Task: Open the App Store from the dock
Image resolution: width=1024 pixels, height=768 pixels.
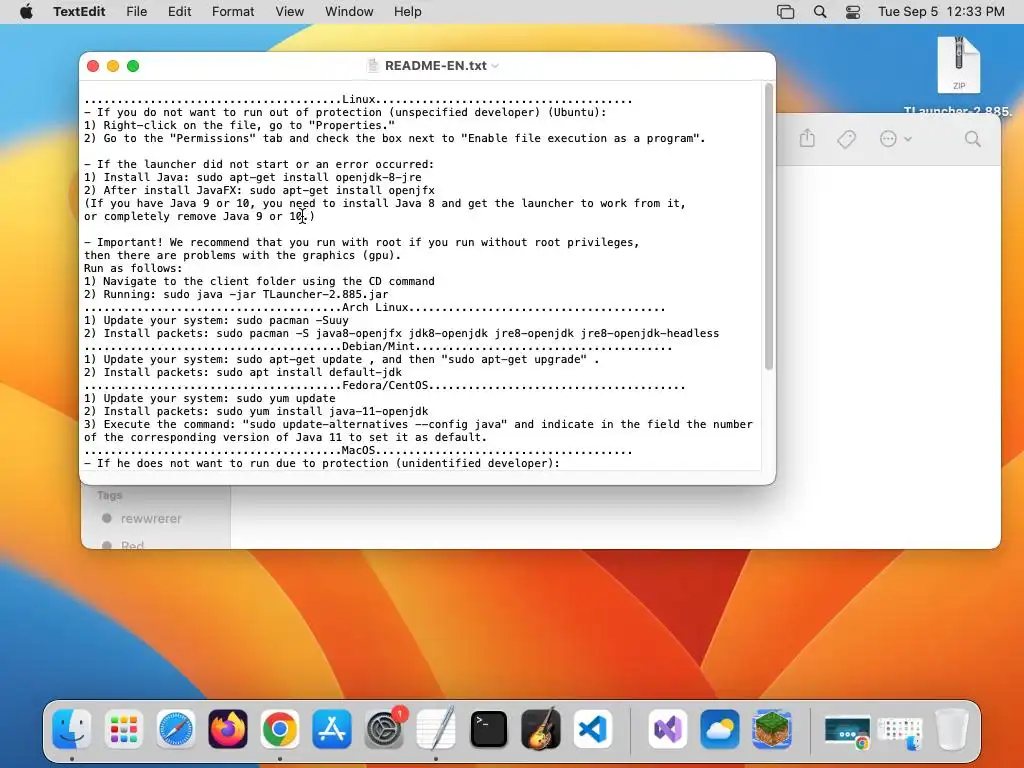Action: [332, 729]
